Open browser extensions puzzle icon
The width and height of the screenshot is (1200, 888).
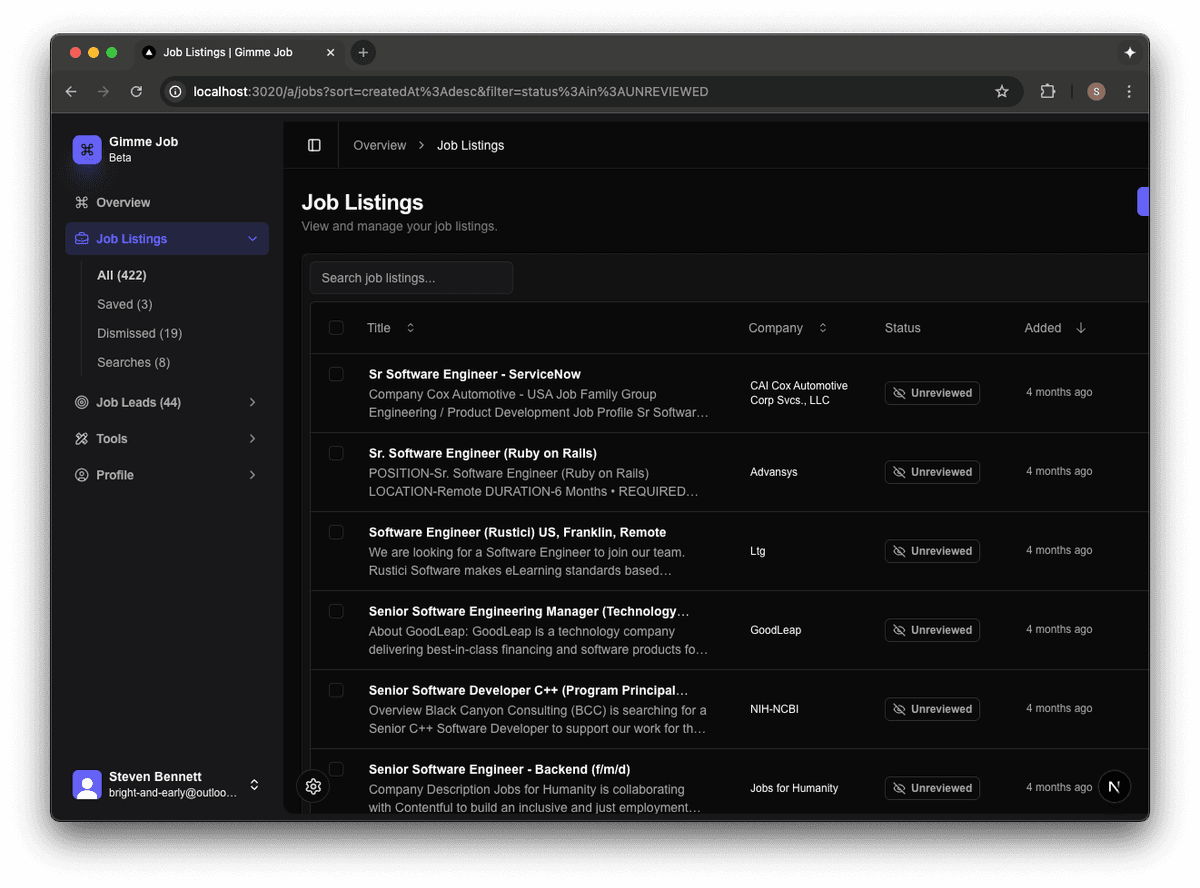click(1048, 92)
